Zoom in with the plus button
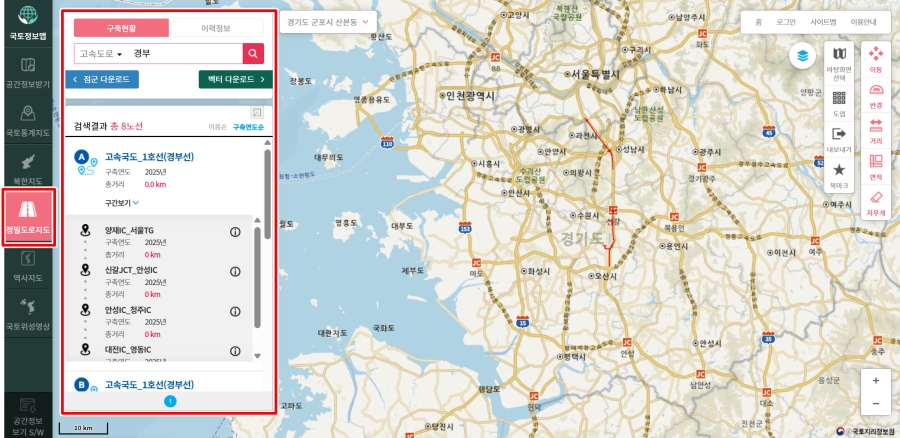Viewport: 900px width, 438px height. [876, 381]
